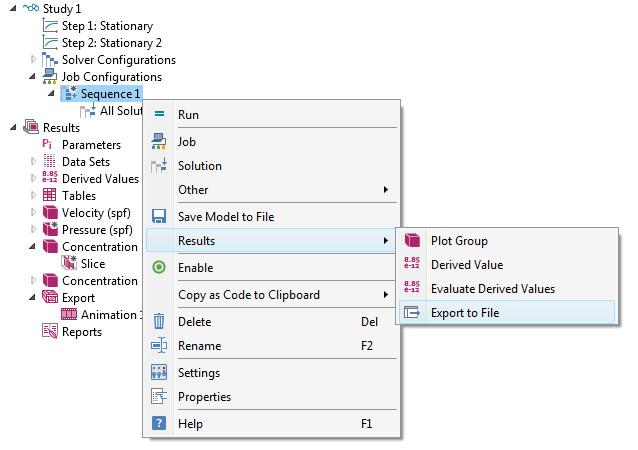This screenshot has height=450, width=638.
Task: Collapse the Study 1 tree node
Action: coord(13,8)
